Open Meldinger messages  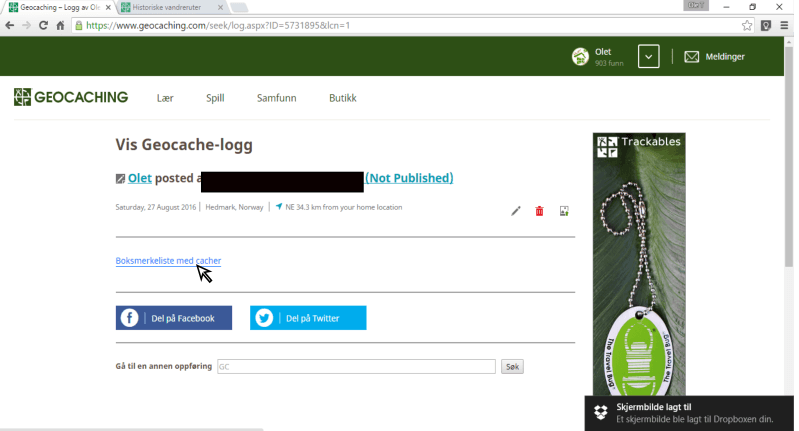pyautogui.click(x=714, y=57)
